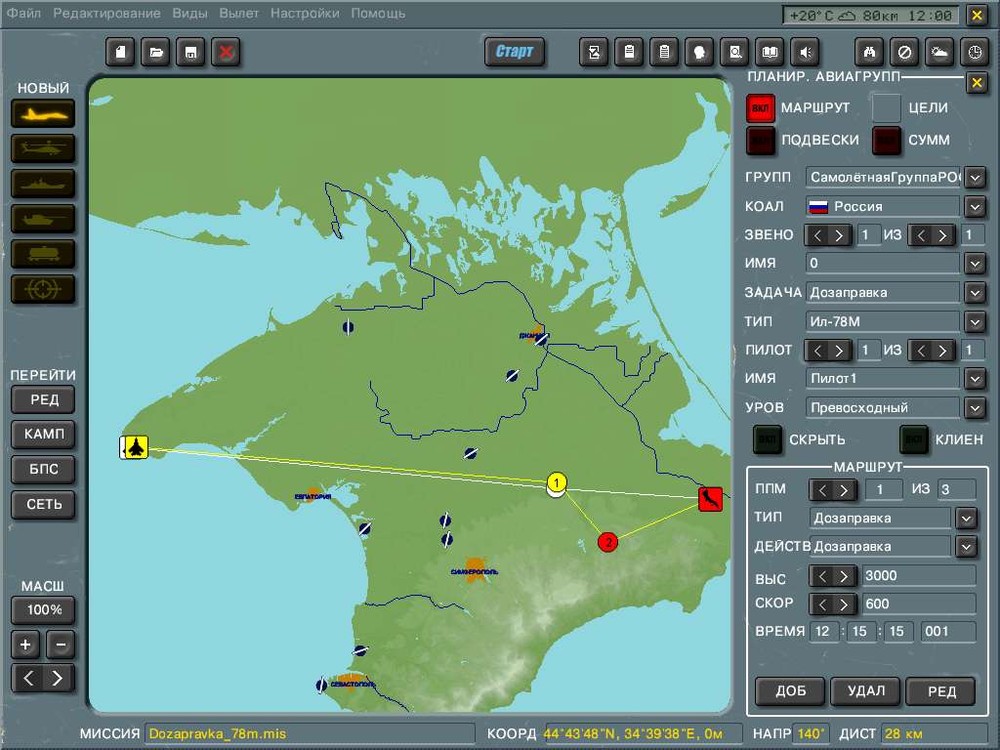Select the new airplane group tool

tap(43, 114)
